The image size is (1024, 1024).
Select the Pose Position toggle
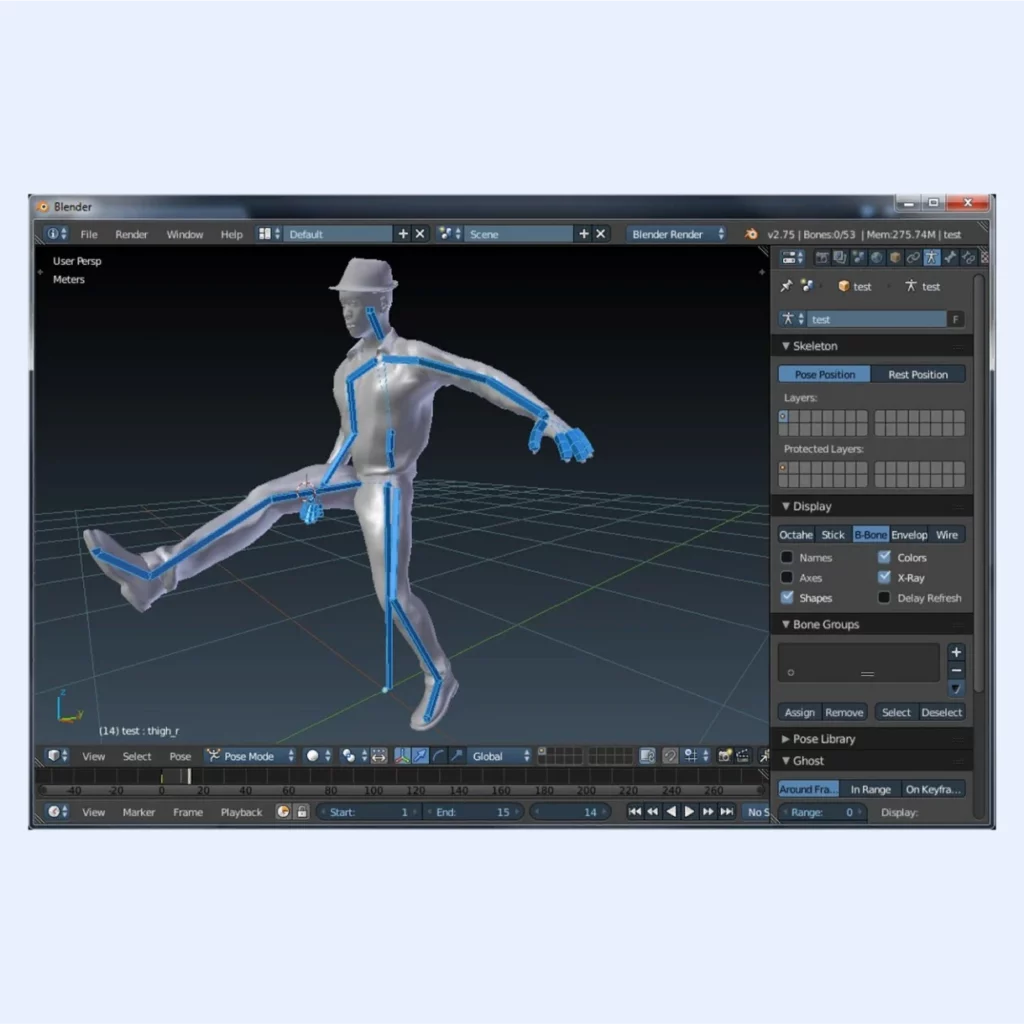[x=824, y=374]
